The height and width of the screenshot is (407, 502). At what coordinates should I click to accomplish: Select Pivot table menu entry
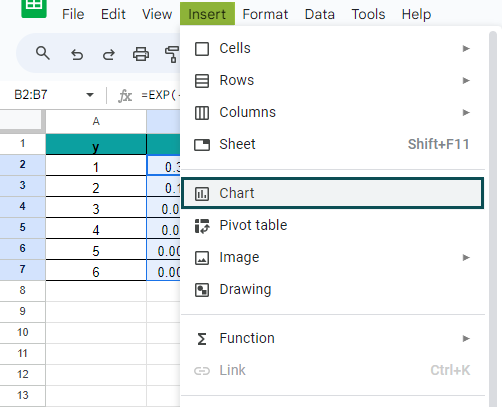coord(333,225)
